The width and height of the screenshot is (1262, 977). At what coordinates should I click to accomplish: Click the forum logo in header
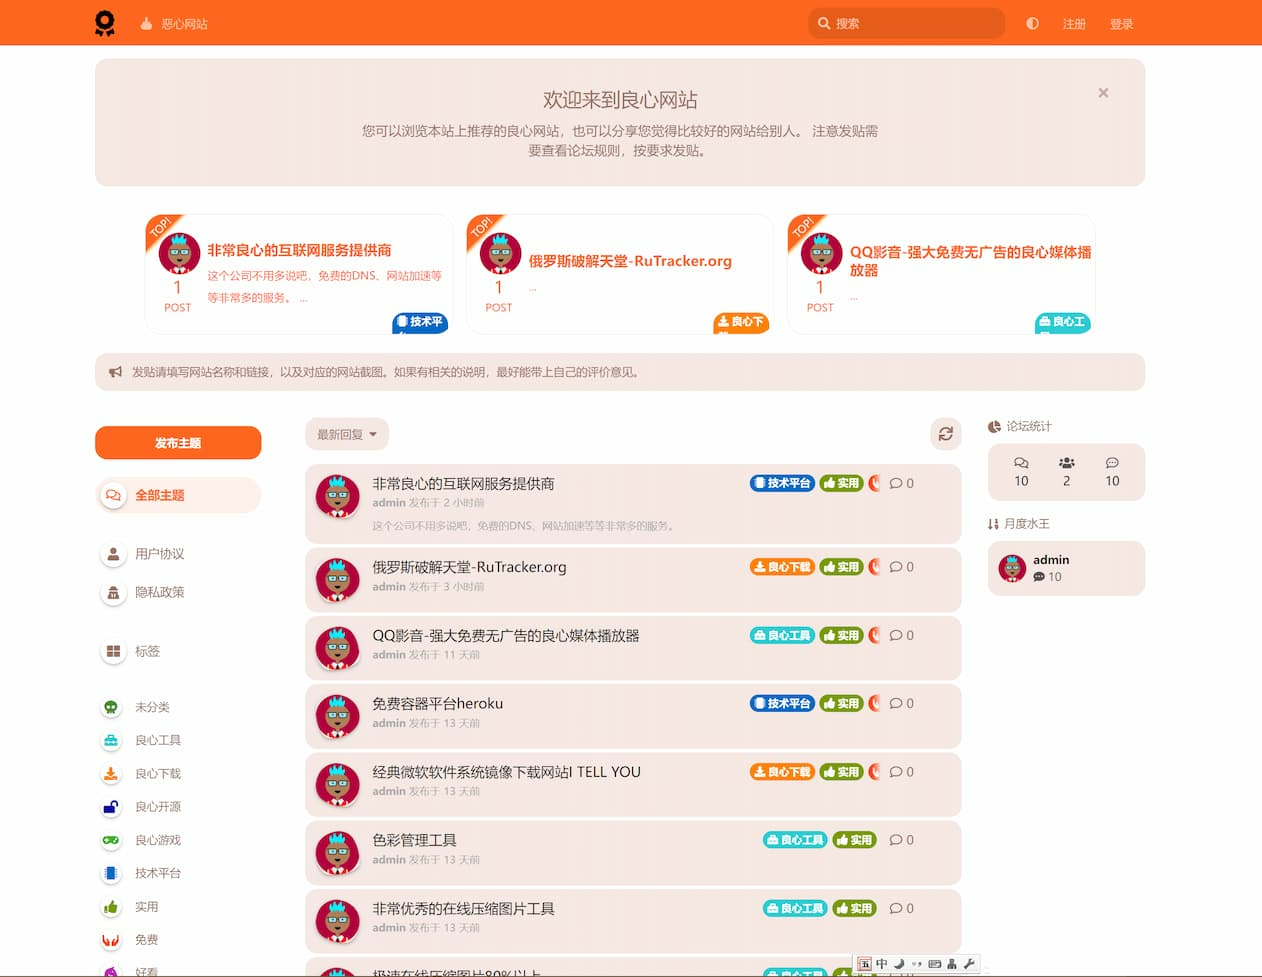click(x=105, y=23)
